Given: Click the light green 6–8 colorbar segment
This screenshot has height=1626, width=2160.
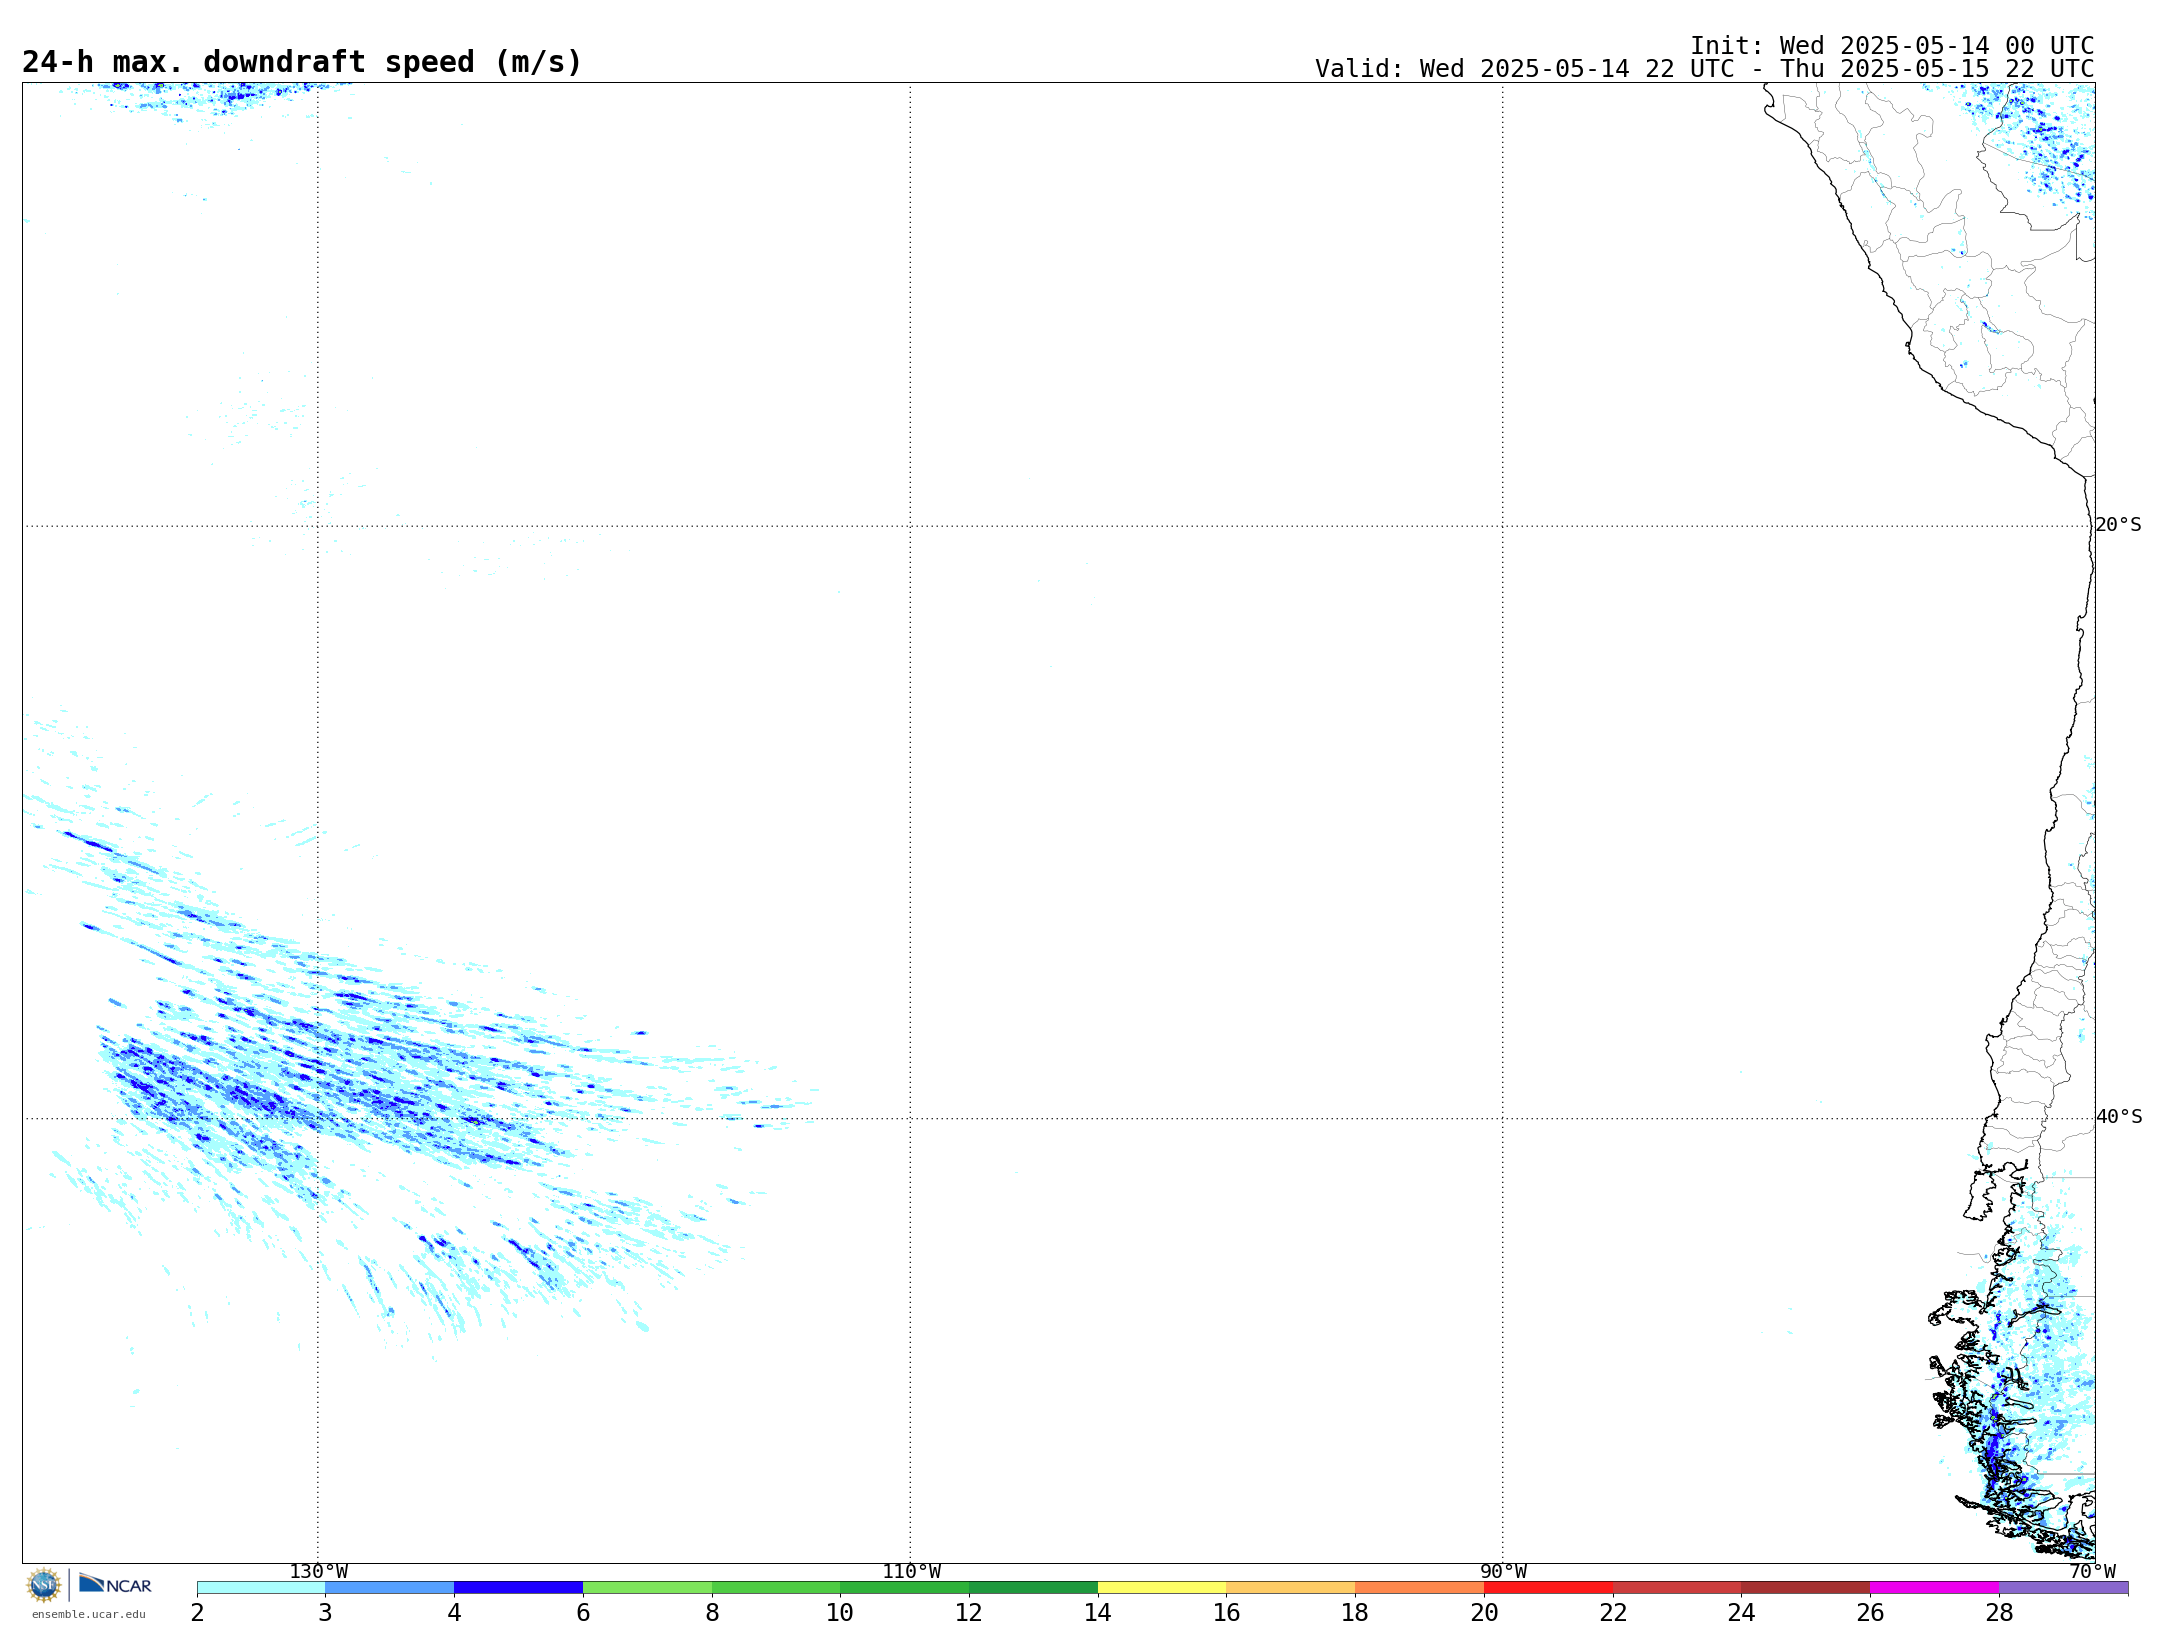Looking at the screenshot, I should 648,1588.
